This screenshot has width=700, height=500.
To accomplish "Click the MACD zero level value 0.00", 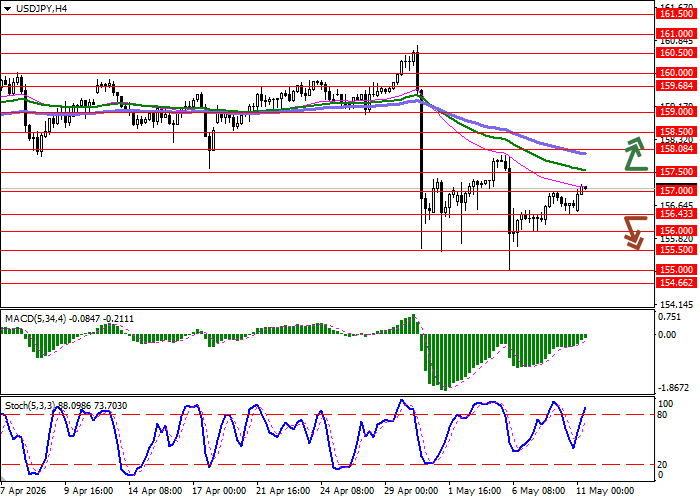I will (x=667, y=335).
